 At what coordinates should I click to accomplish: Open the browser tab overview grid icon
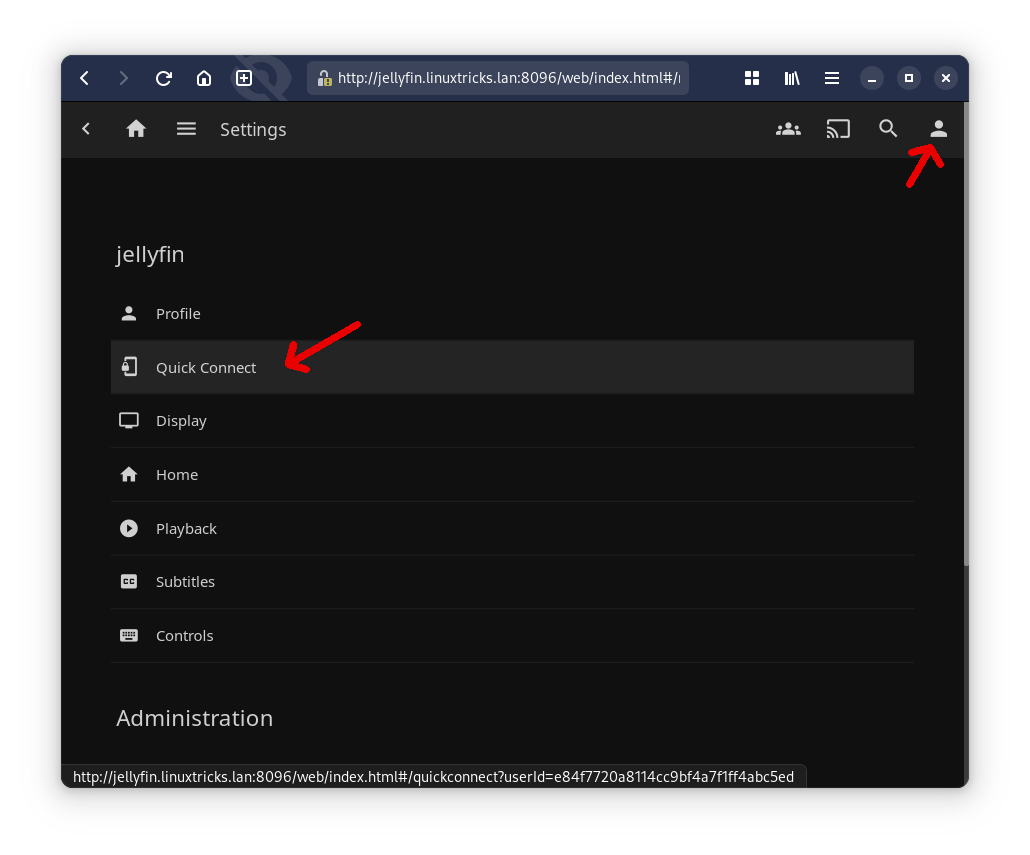(x=752, y=78)
